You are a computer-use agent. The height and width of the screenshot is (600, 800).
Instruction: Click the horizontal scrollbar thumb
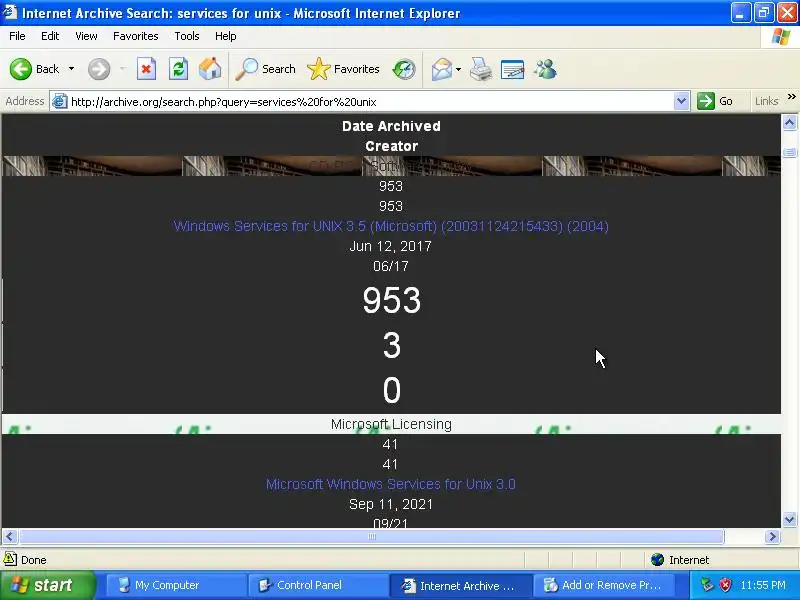371,536
